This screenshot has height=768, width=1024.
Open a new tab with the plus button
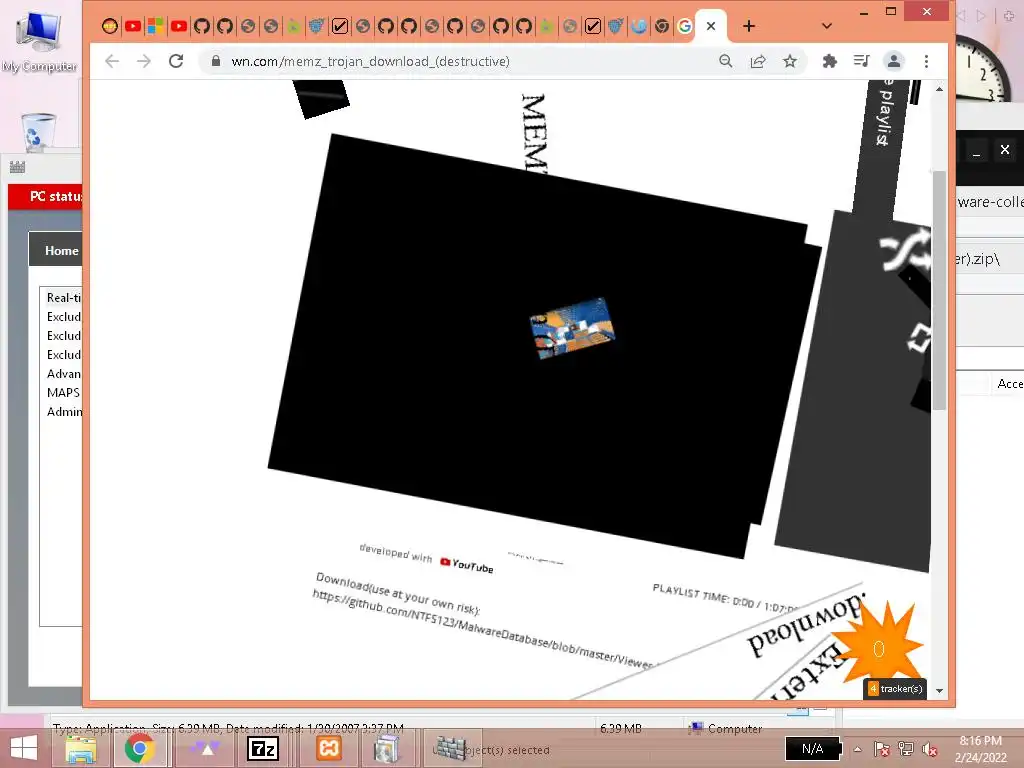coord(749,26)
